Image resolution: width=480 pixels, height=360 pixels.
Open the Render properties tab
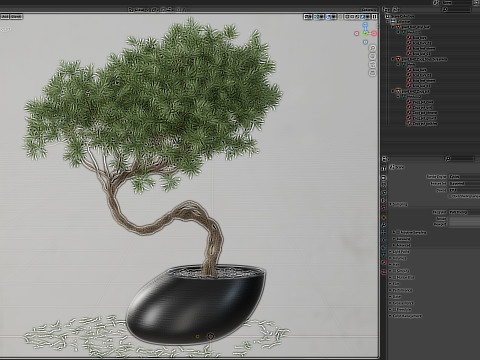(x=384, y=178)
